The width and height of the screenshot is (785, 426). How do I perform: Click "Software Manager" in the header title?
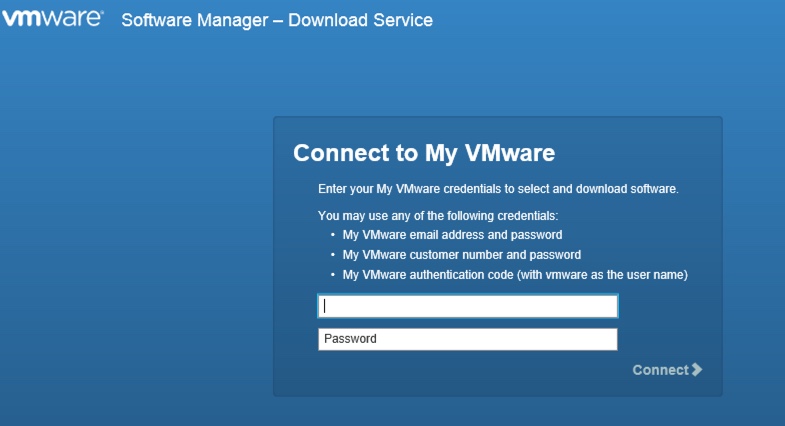195,20
